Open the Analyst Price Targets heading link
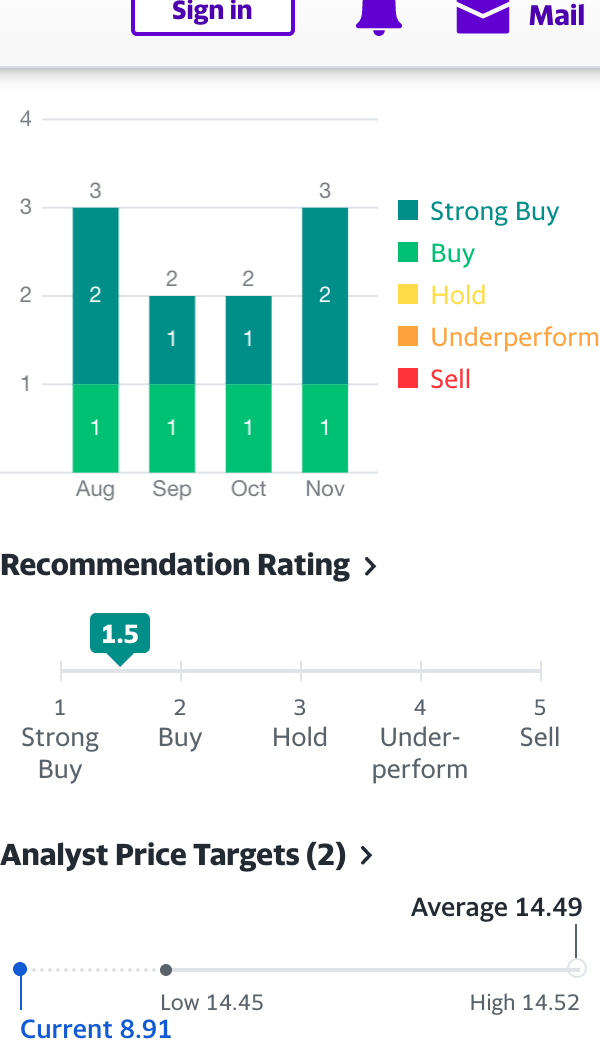The height and width of the screenshot is (1059, 600). click(x=173, y=856)
